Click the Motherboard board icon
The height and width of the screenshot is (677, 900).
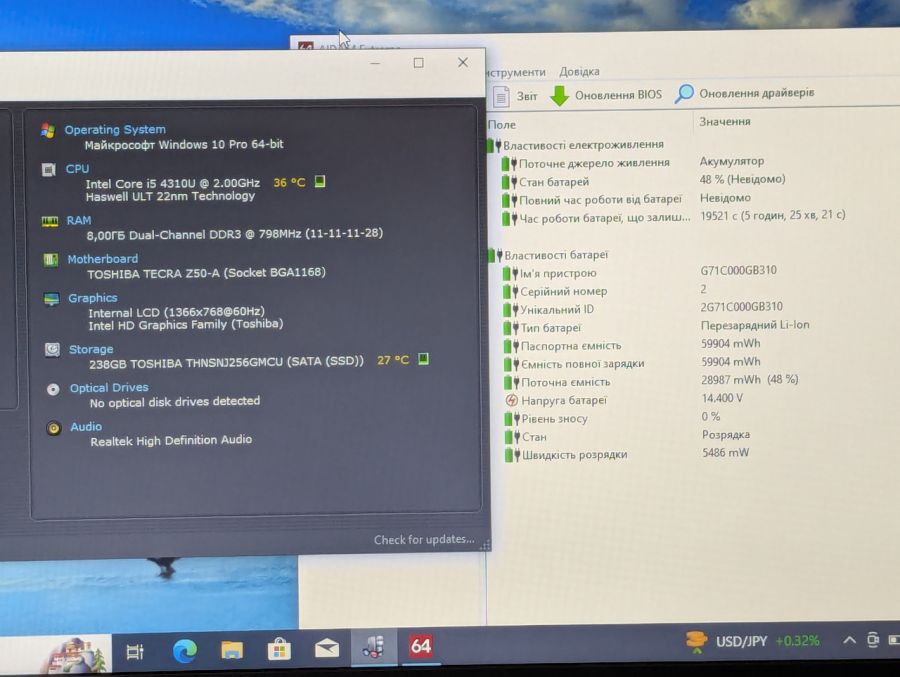[x=51, y=260]
